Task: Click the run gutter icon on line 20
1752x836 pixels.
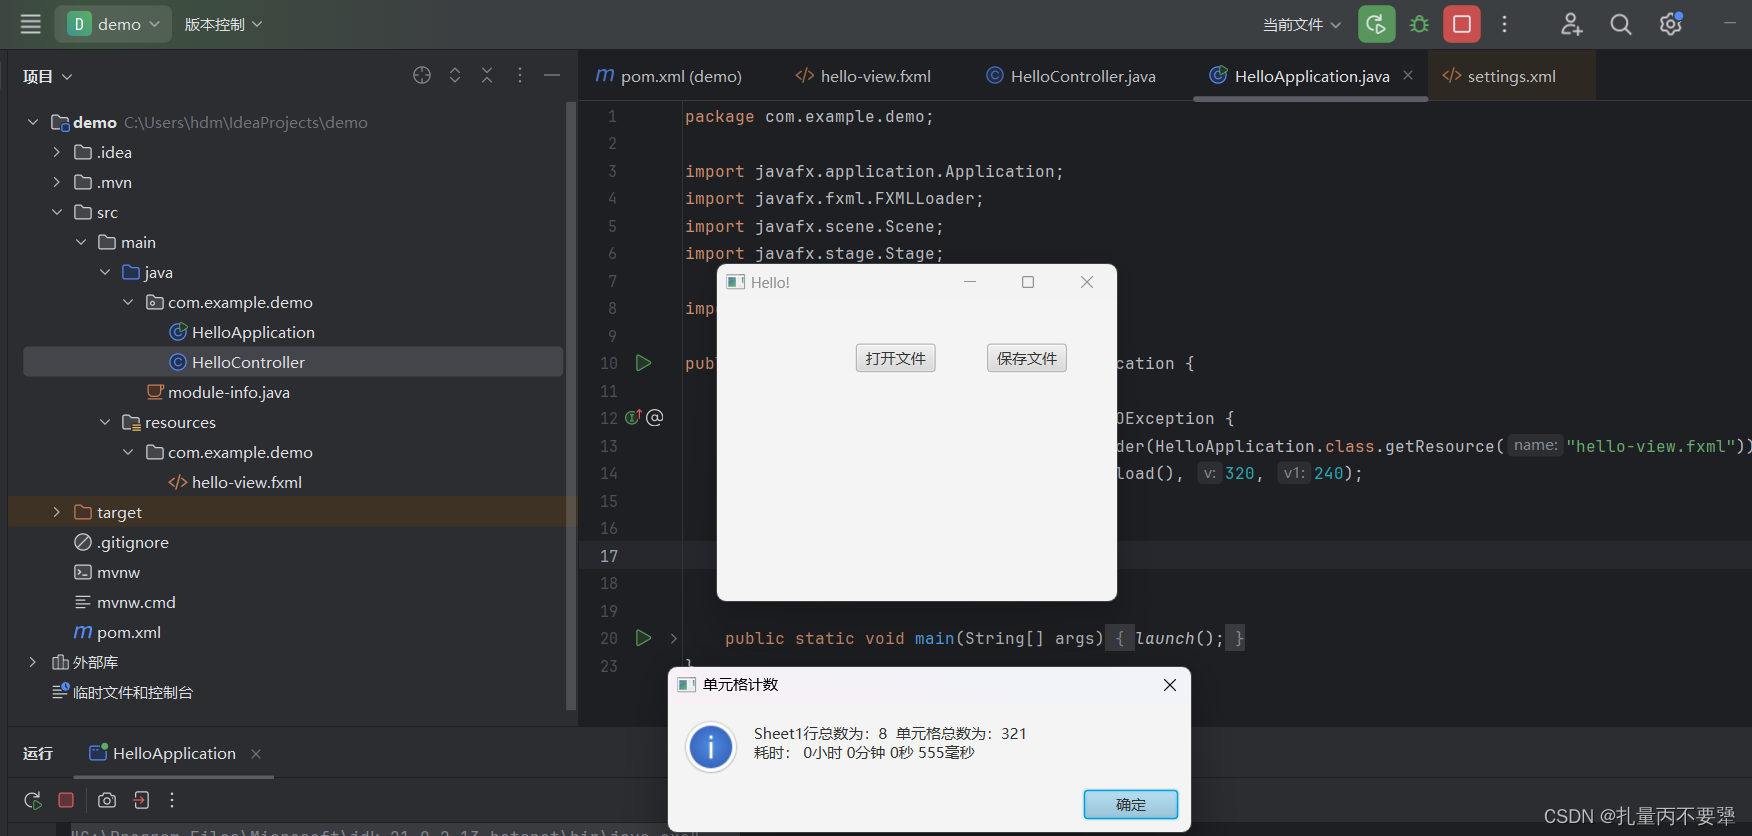Action: pos(644,638)
